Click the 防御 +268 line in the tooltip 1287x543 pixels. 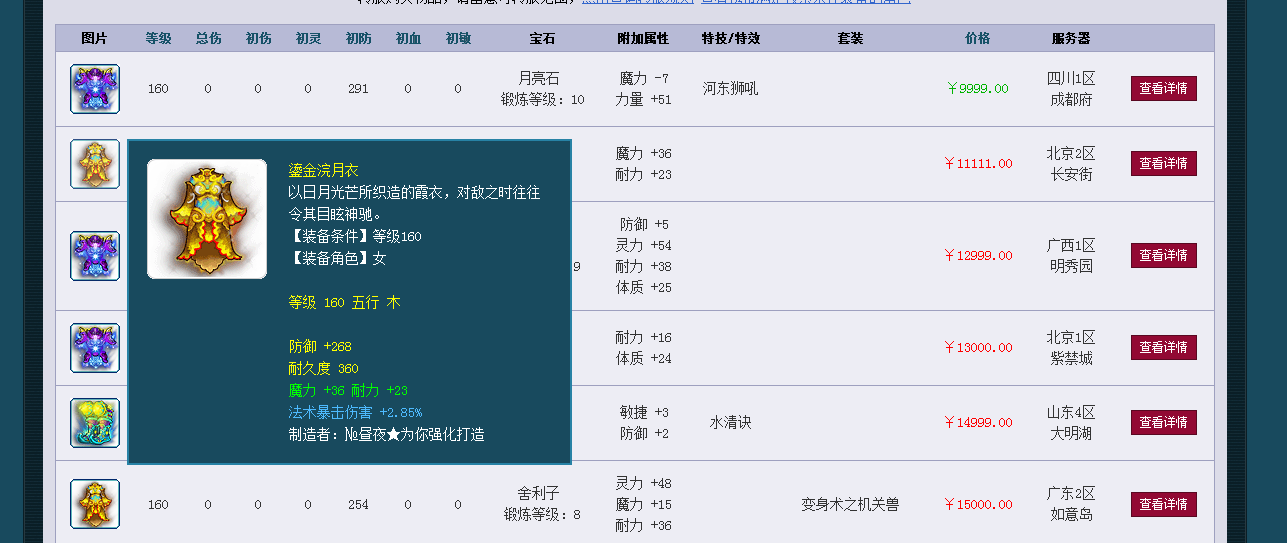tap(320, 346)
